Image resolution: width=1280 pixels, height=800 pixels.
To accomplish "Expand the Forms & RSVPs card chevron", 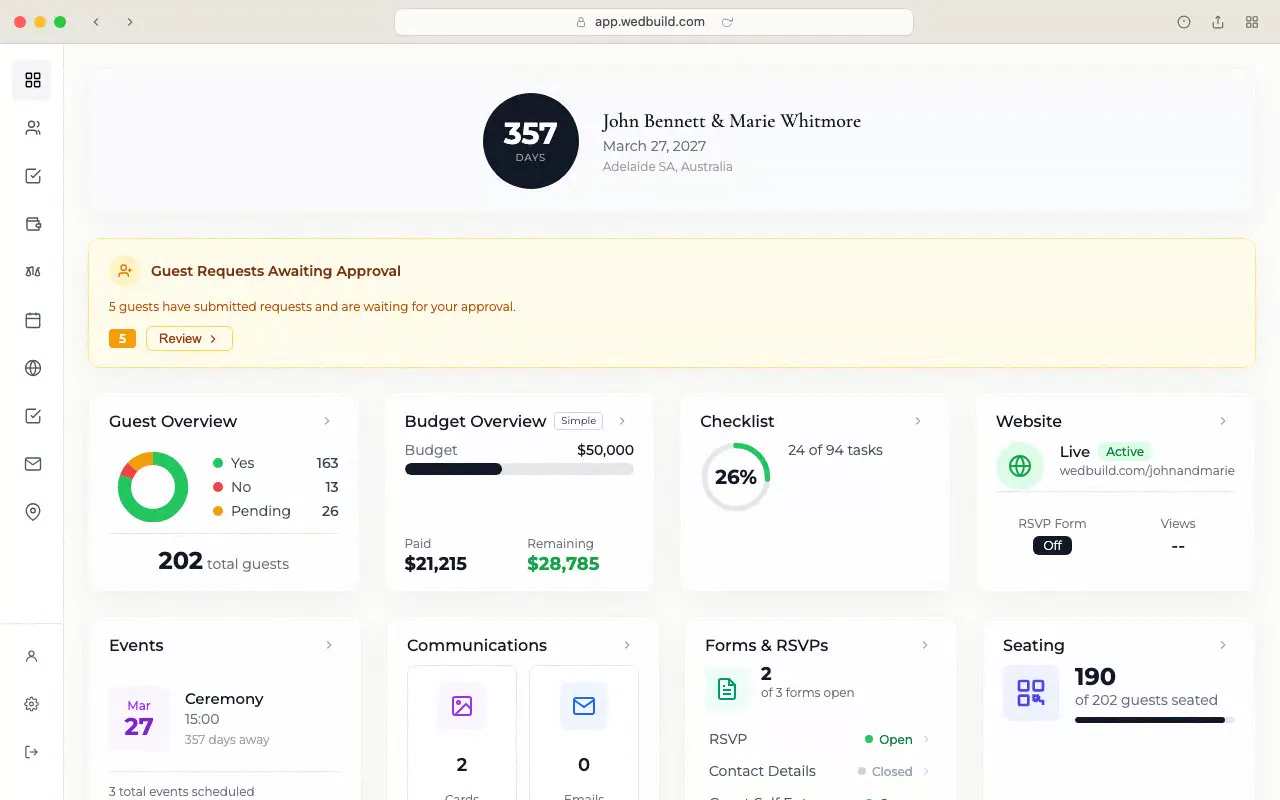I will (x=925, y=645).
